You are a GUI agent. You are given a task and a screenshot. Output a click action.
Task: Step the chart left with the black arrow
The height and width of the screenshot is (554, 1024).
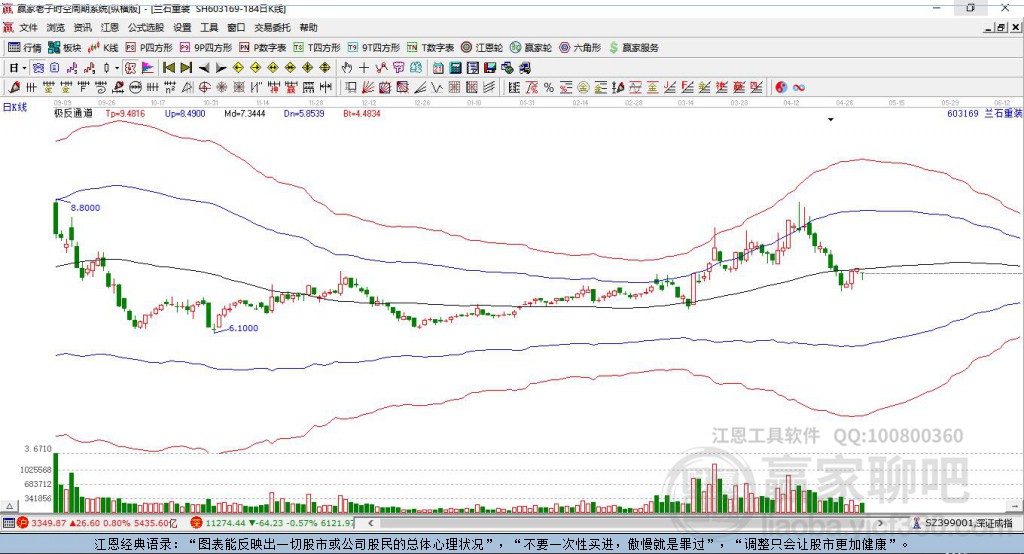click(204, 68)
